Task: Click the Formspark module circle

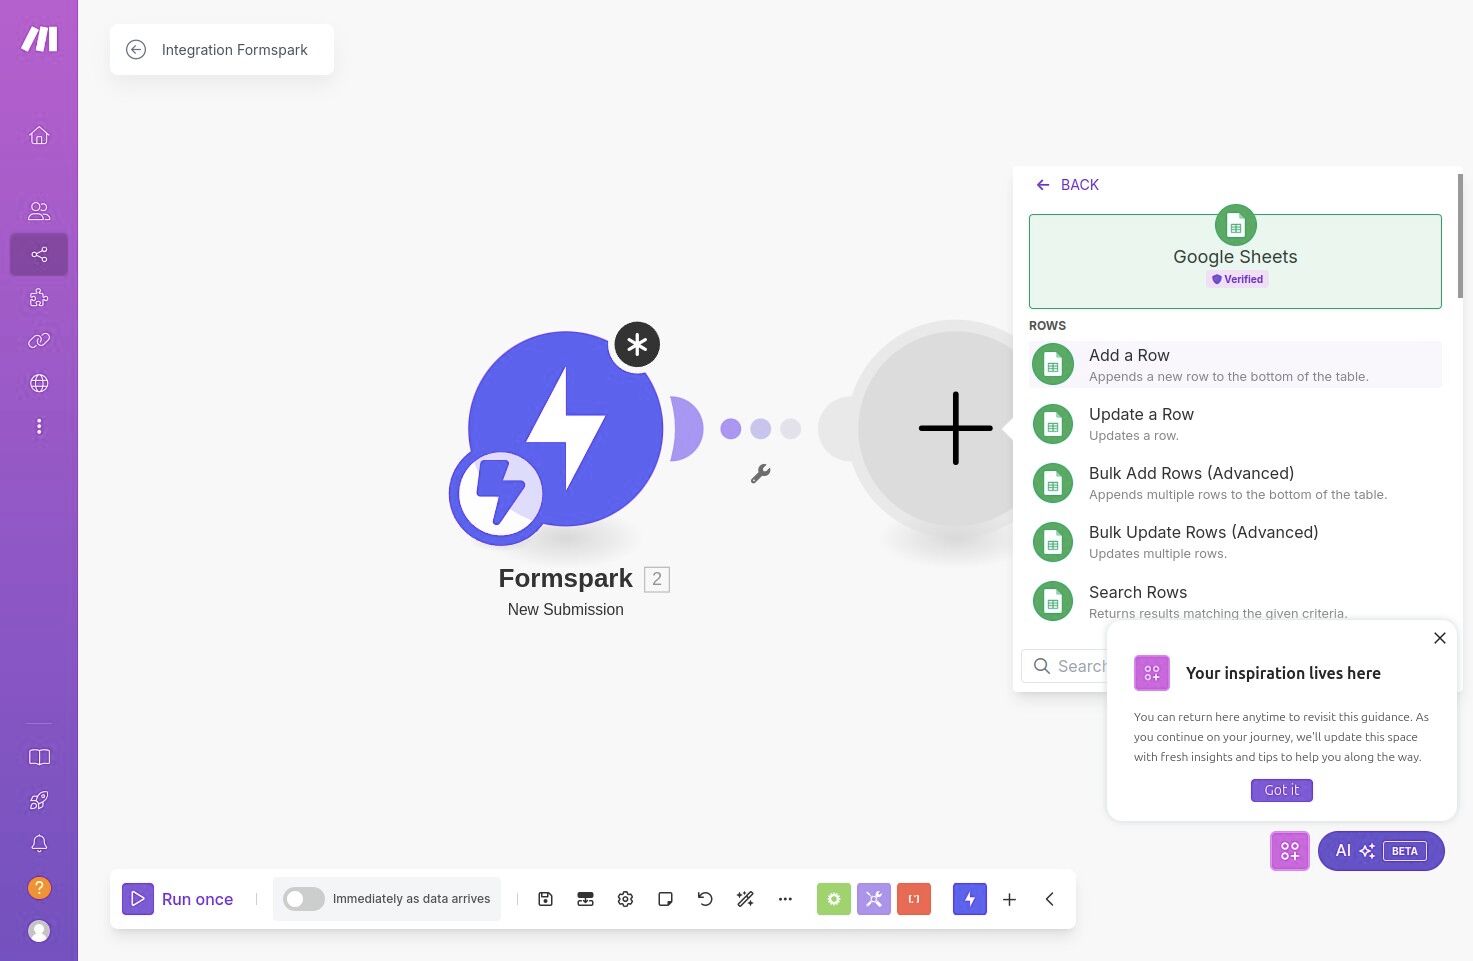Action: [x=565, y=429]
